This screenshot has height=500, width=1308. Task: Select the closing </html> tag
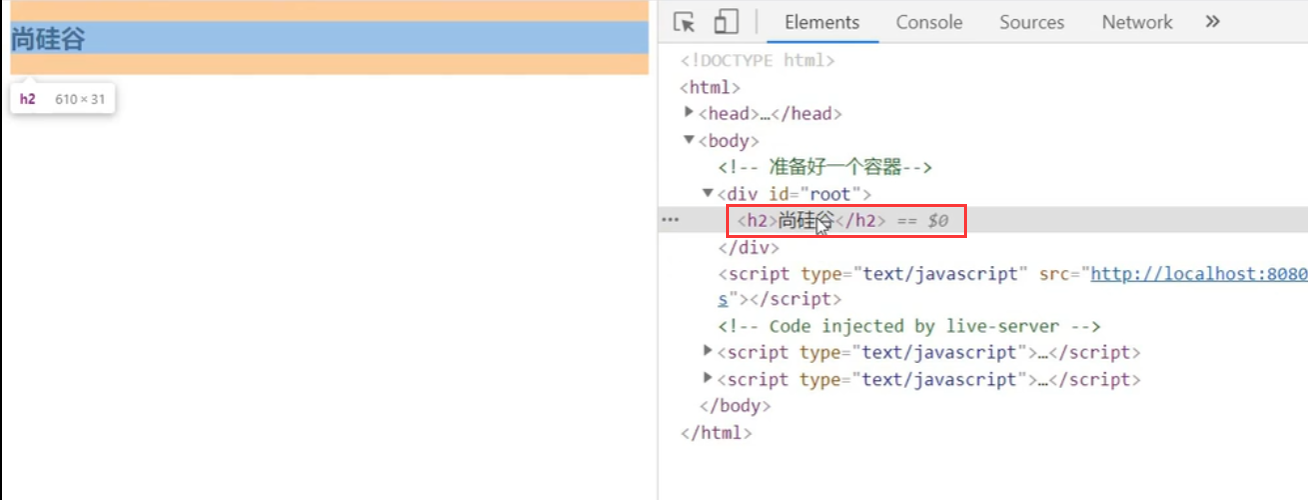coord(715,433)
